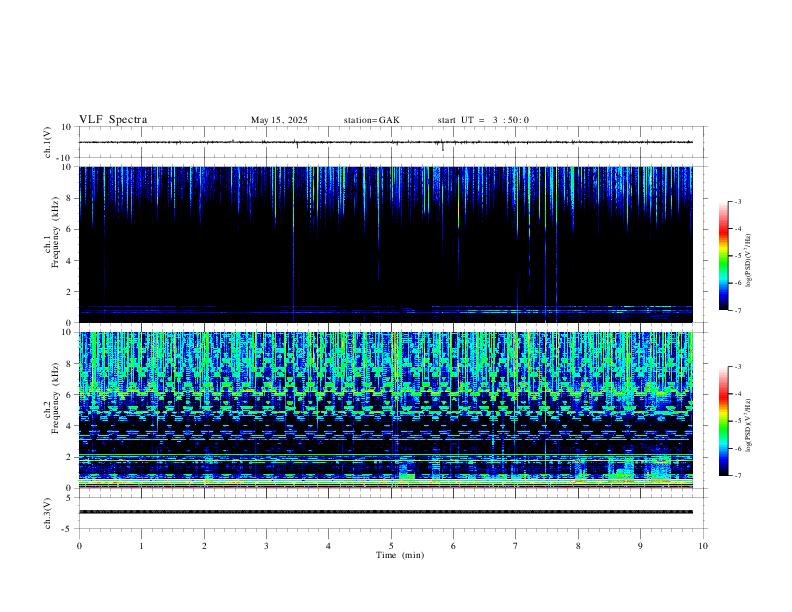Click the "-5" label on ch.1 colorbar
This screenshot has width=792, height=612.
(x=738, y=256)
